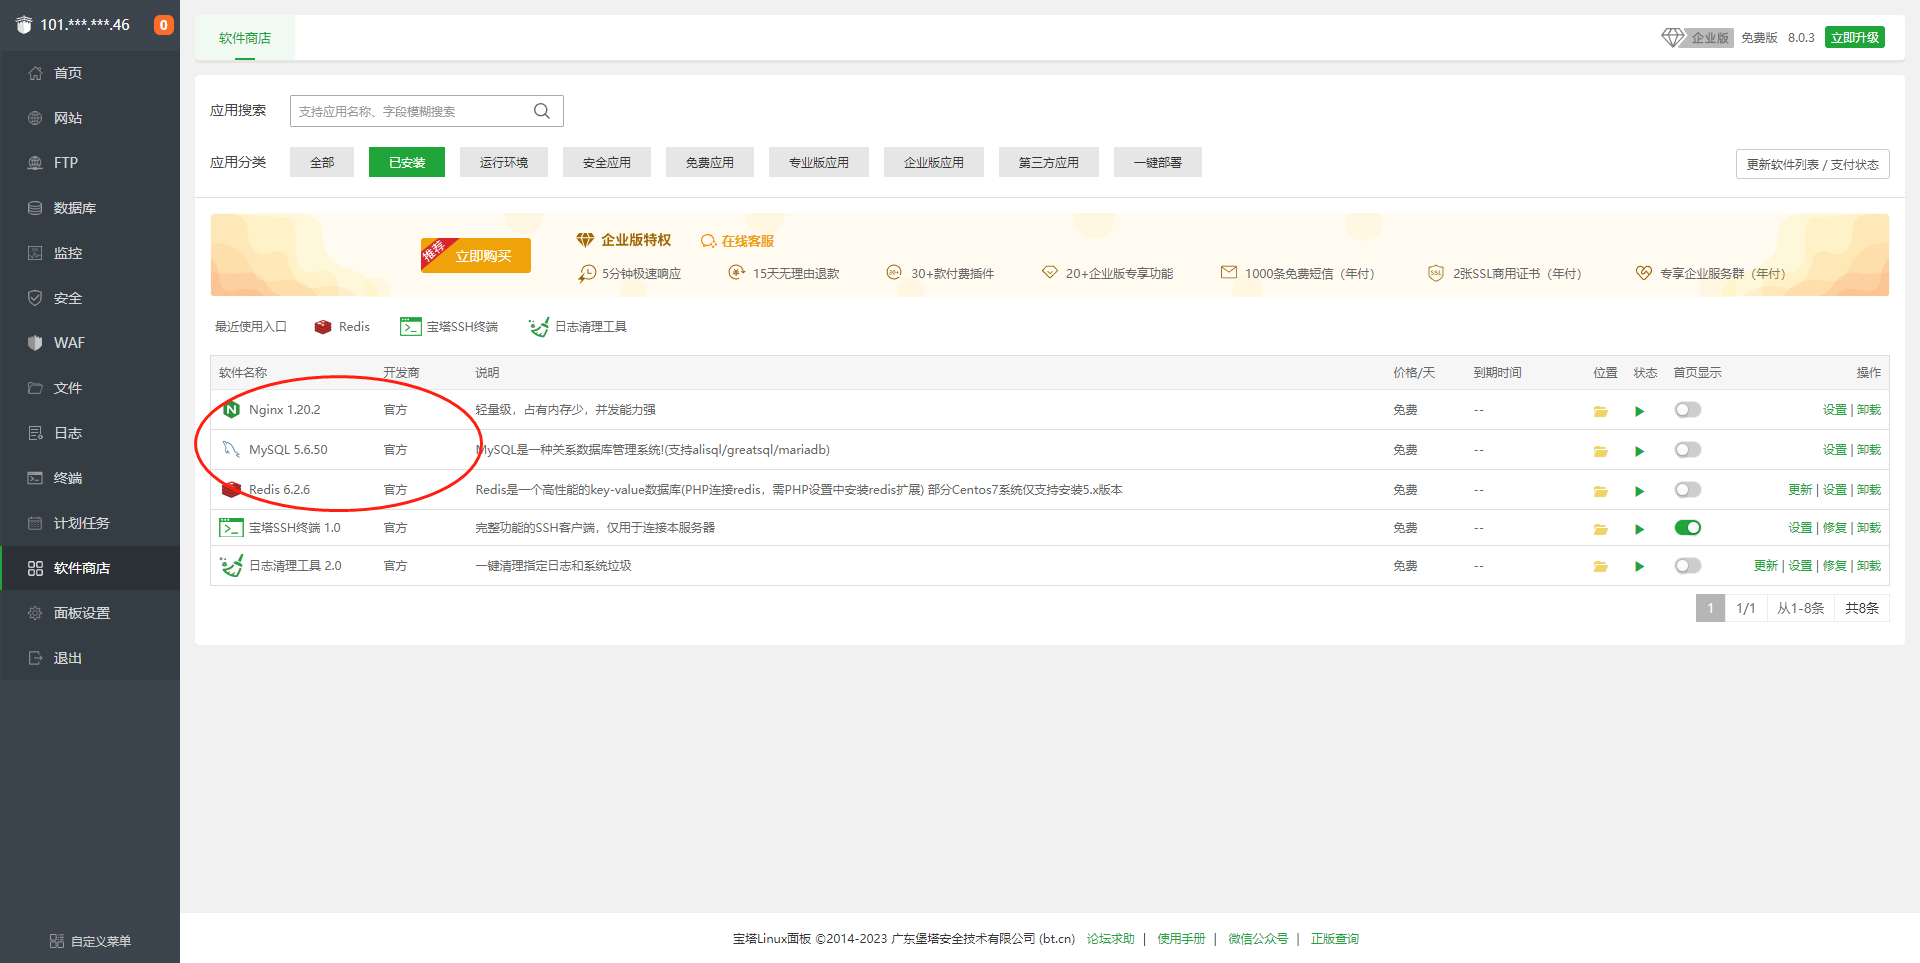Screen dimensions: 1920x963
Task: Open the Nginx folder location icon
Action: (x=1600, y=411)
